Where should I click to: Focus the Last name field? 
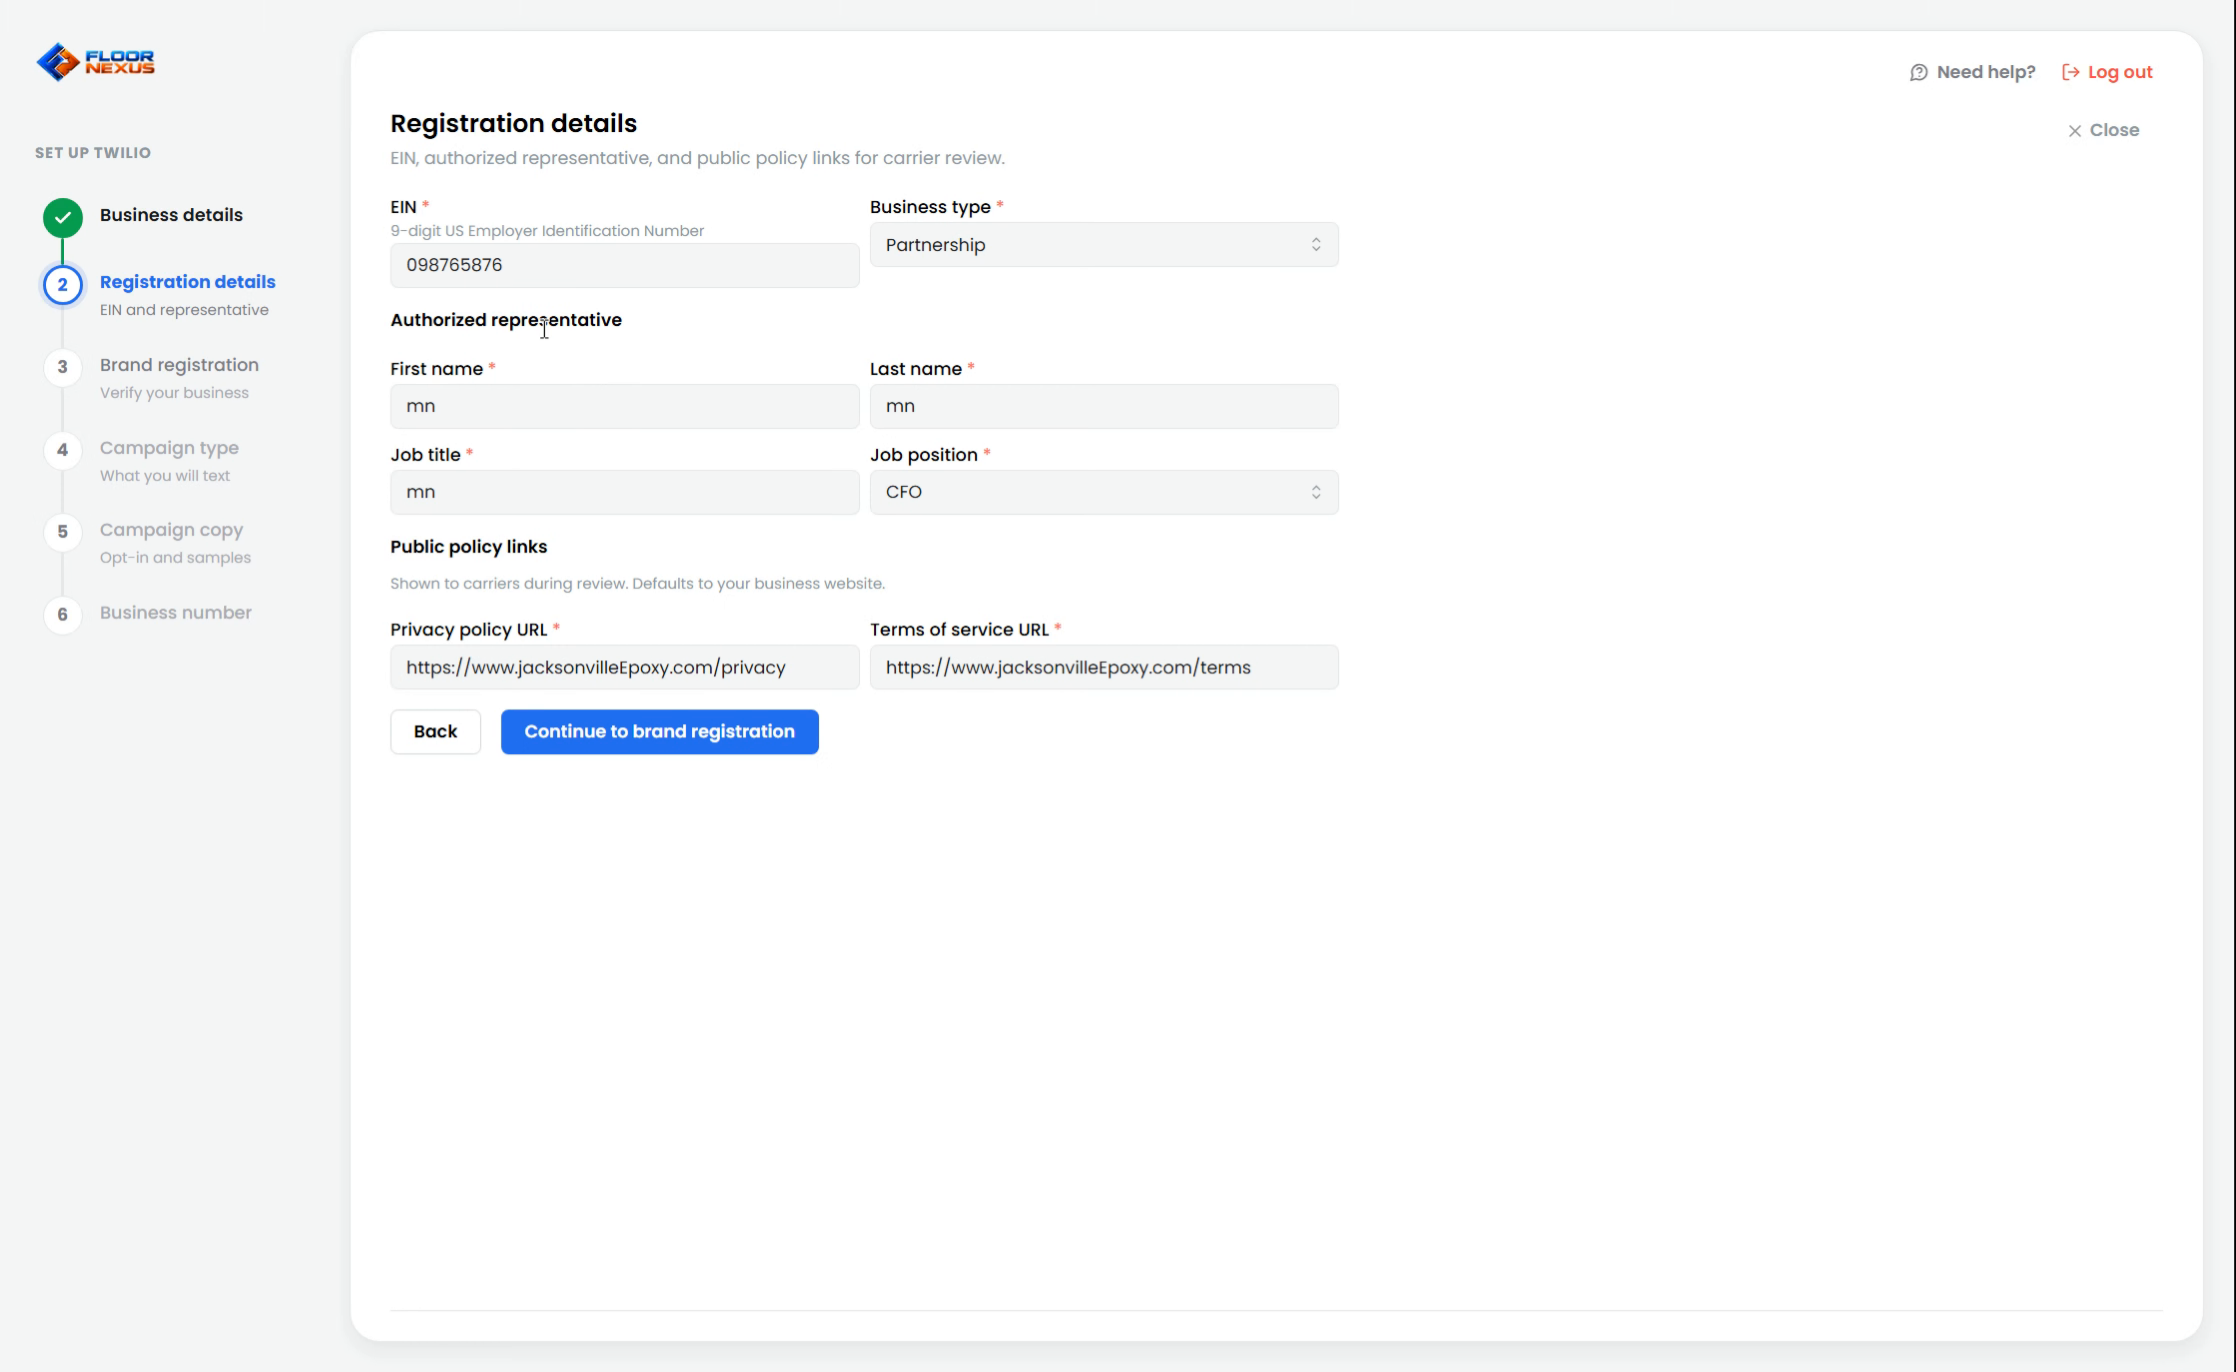coord(1104,406)
